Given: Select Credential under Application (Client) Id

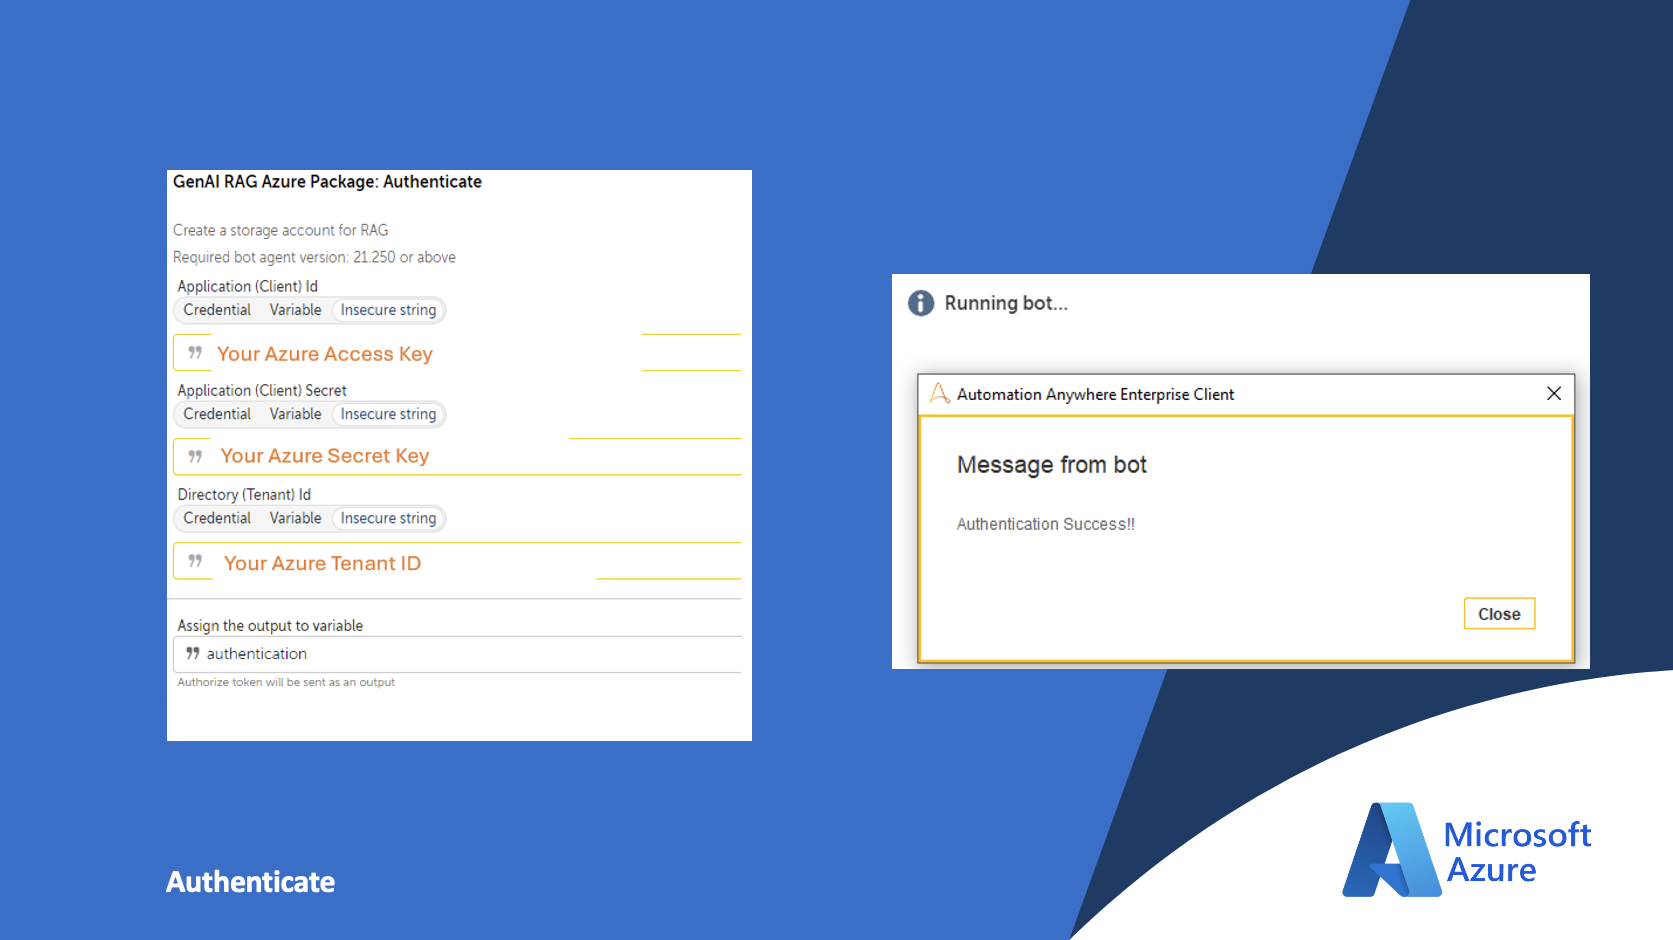Looking at the screenshot, I should tap(217, 310).
